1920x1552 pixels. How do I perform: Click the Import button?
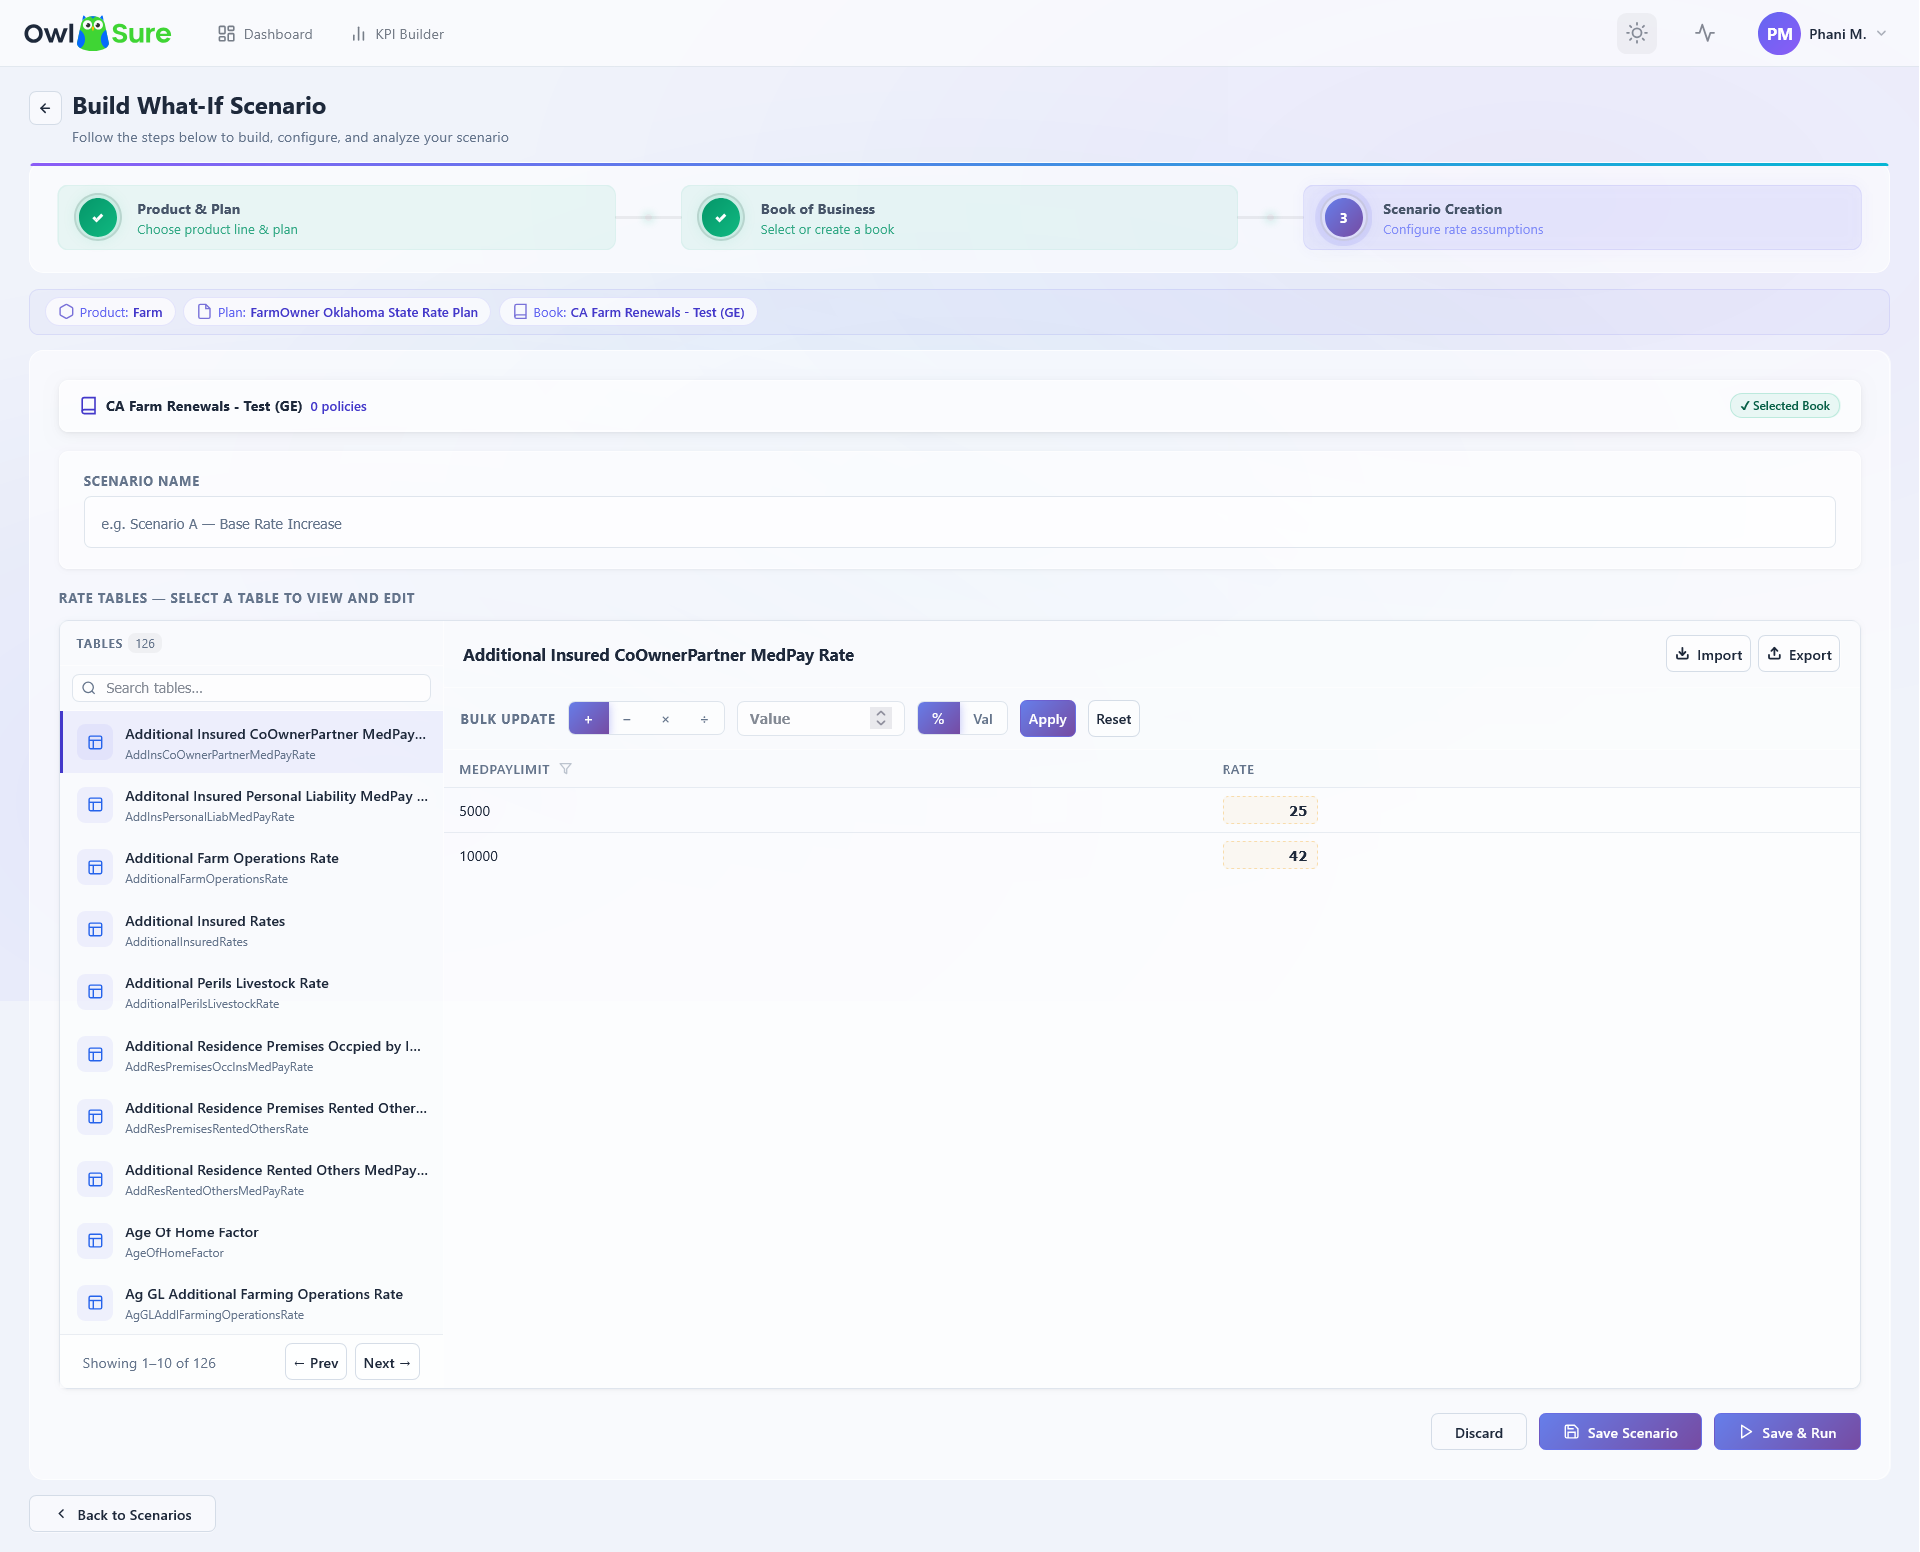(x=1708, y=654)
